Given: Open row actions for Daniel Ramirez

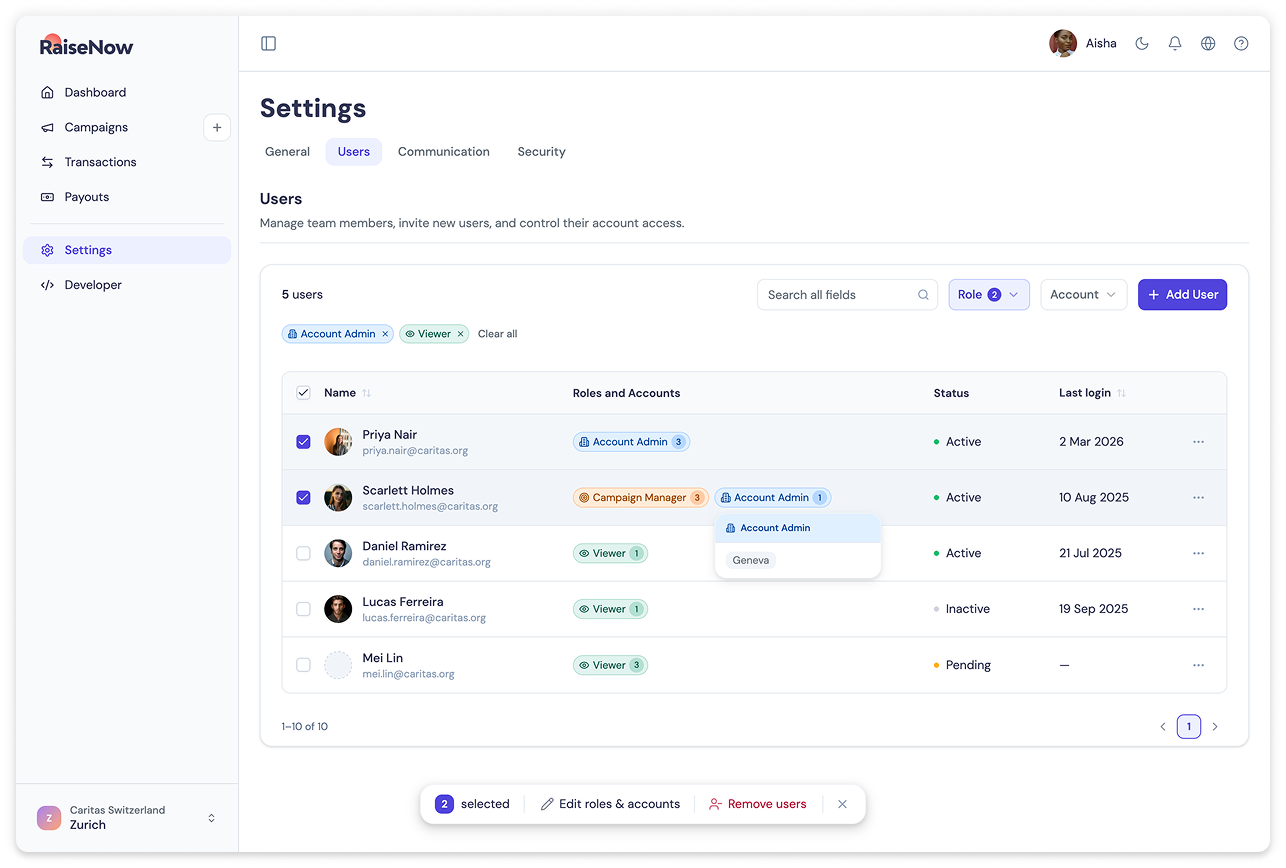Looking at the screenshot, I should pos(1198,553).
